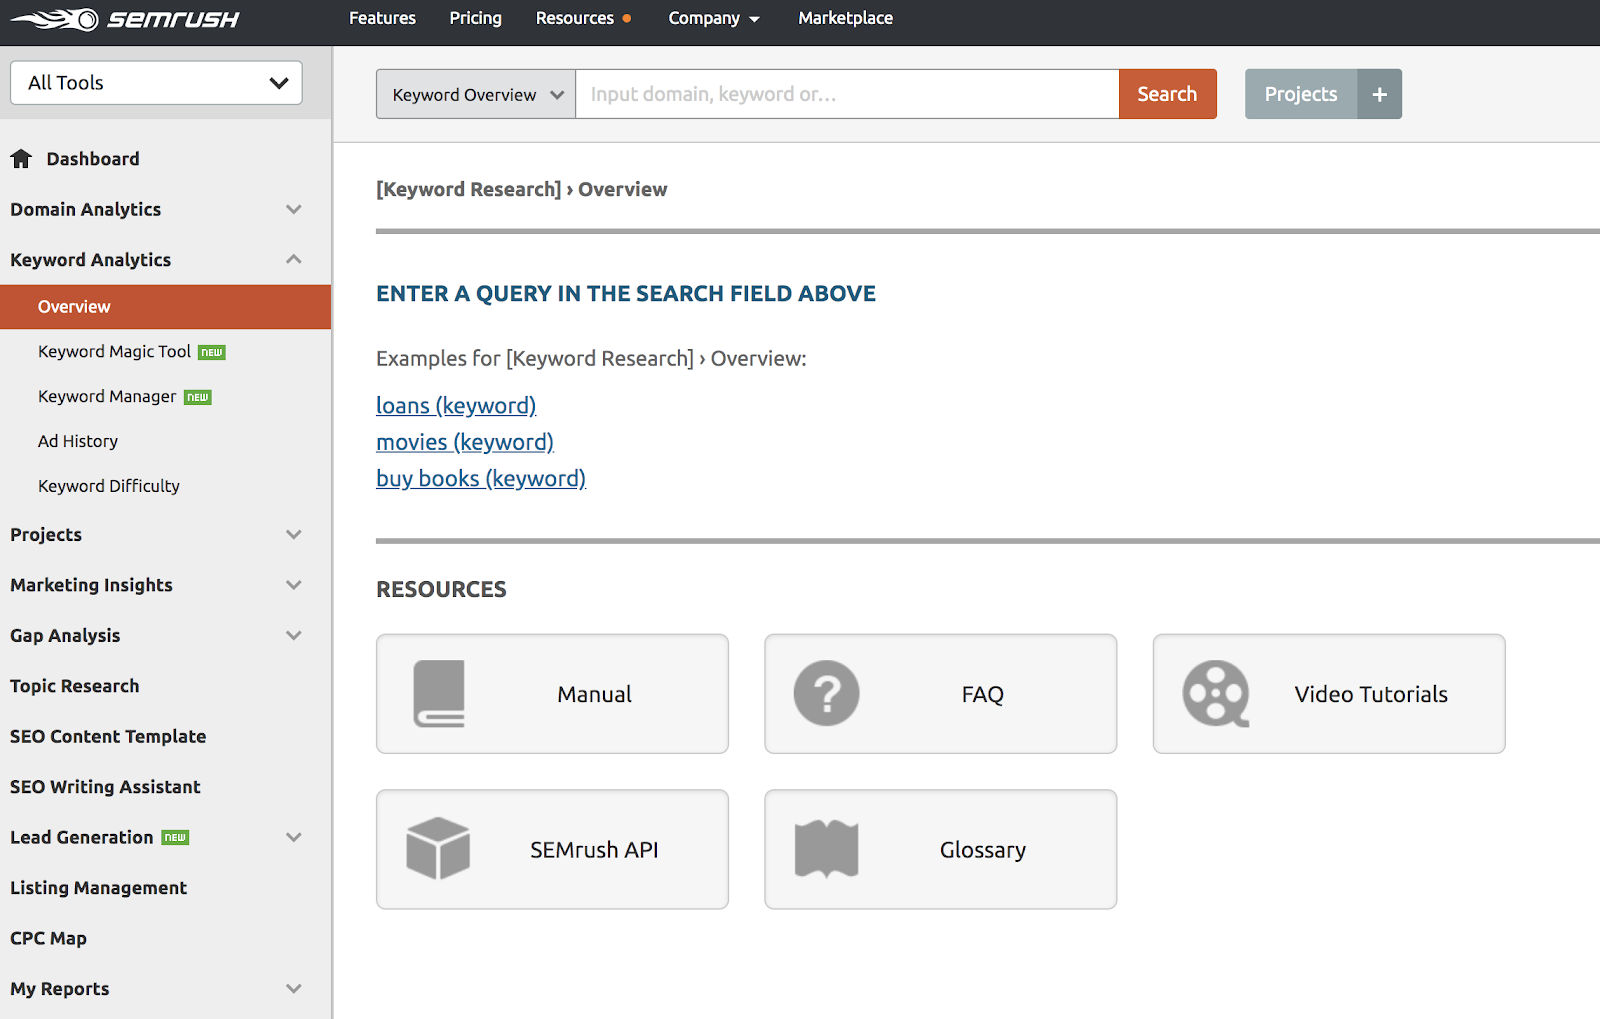Click the My Reports label
Image resolution: width=1600 pixels, height=1019 pixels.
click(60, 989)
